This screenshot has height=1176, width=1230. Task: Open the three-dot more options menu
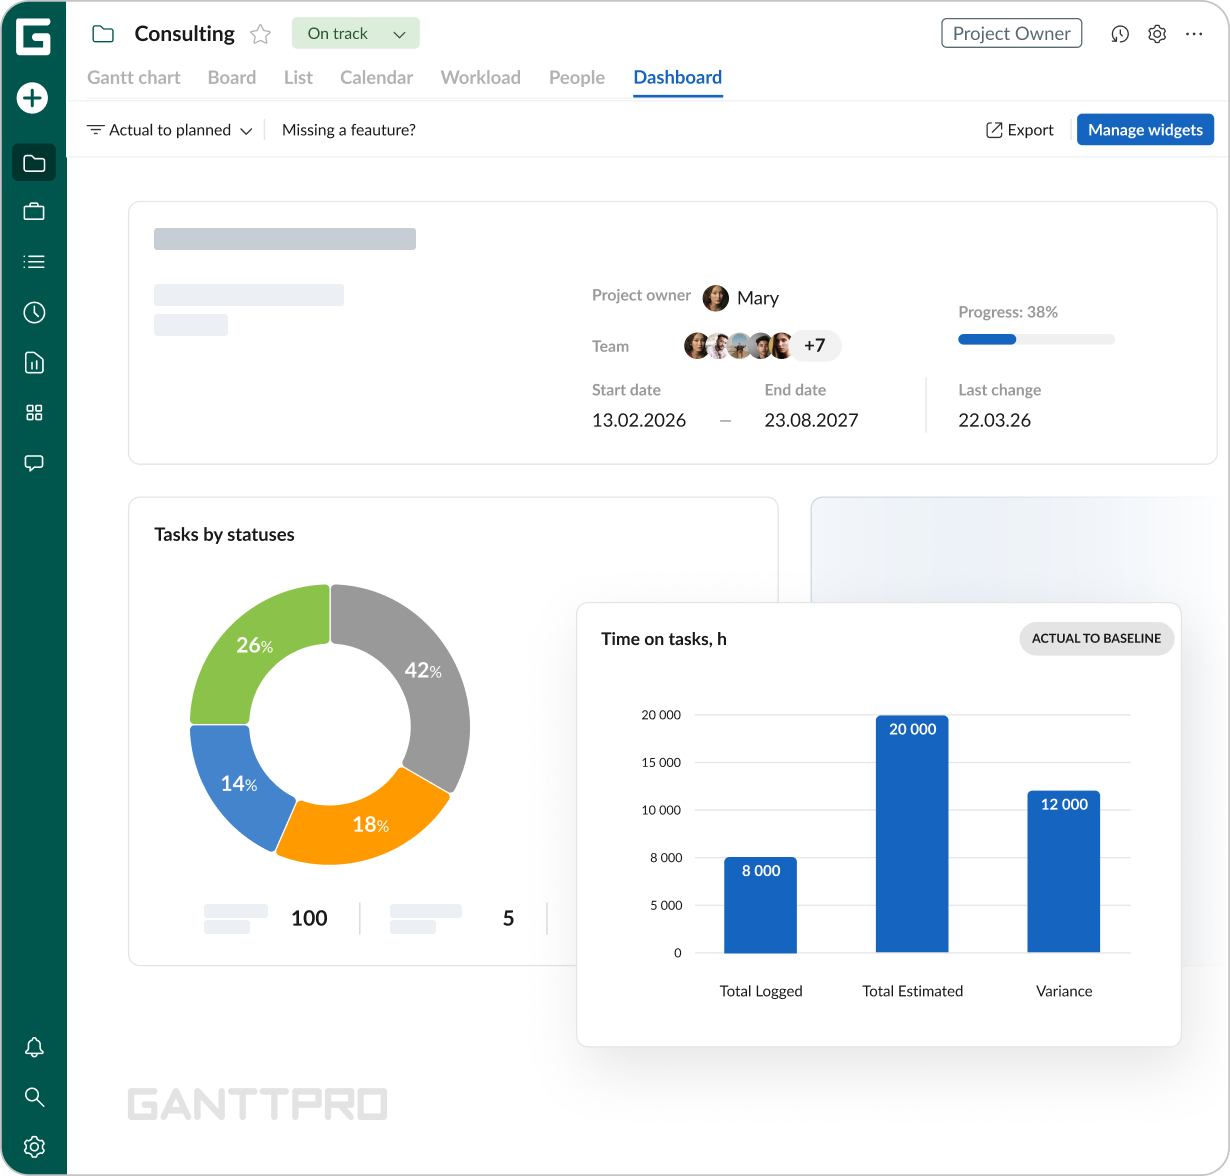click(1194, 34)
